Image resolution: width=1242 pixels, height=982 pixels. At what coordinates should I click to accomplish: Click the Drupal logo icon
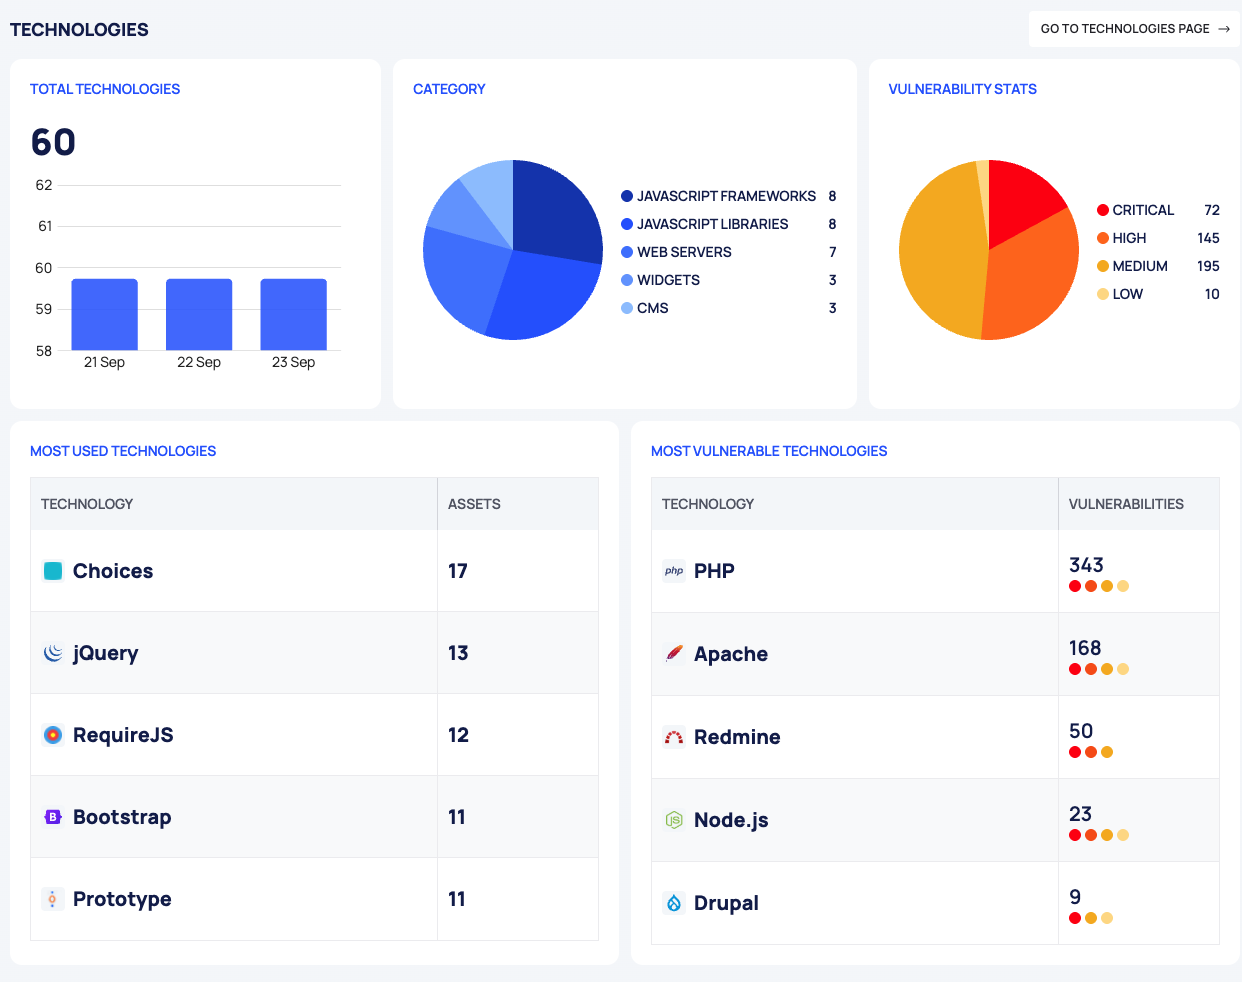(x=674, y=903)
